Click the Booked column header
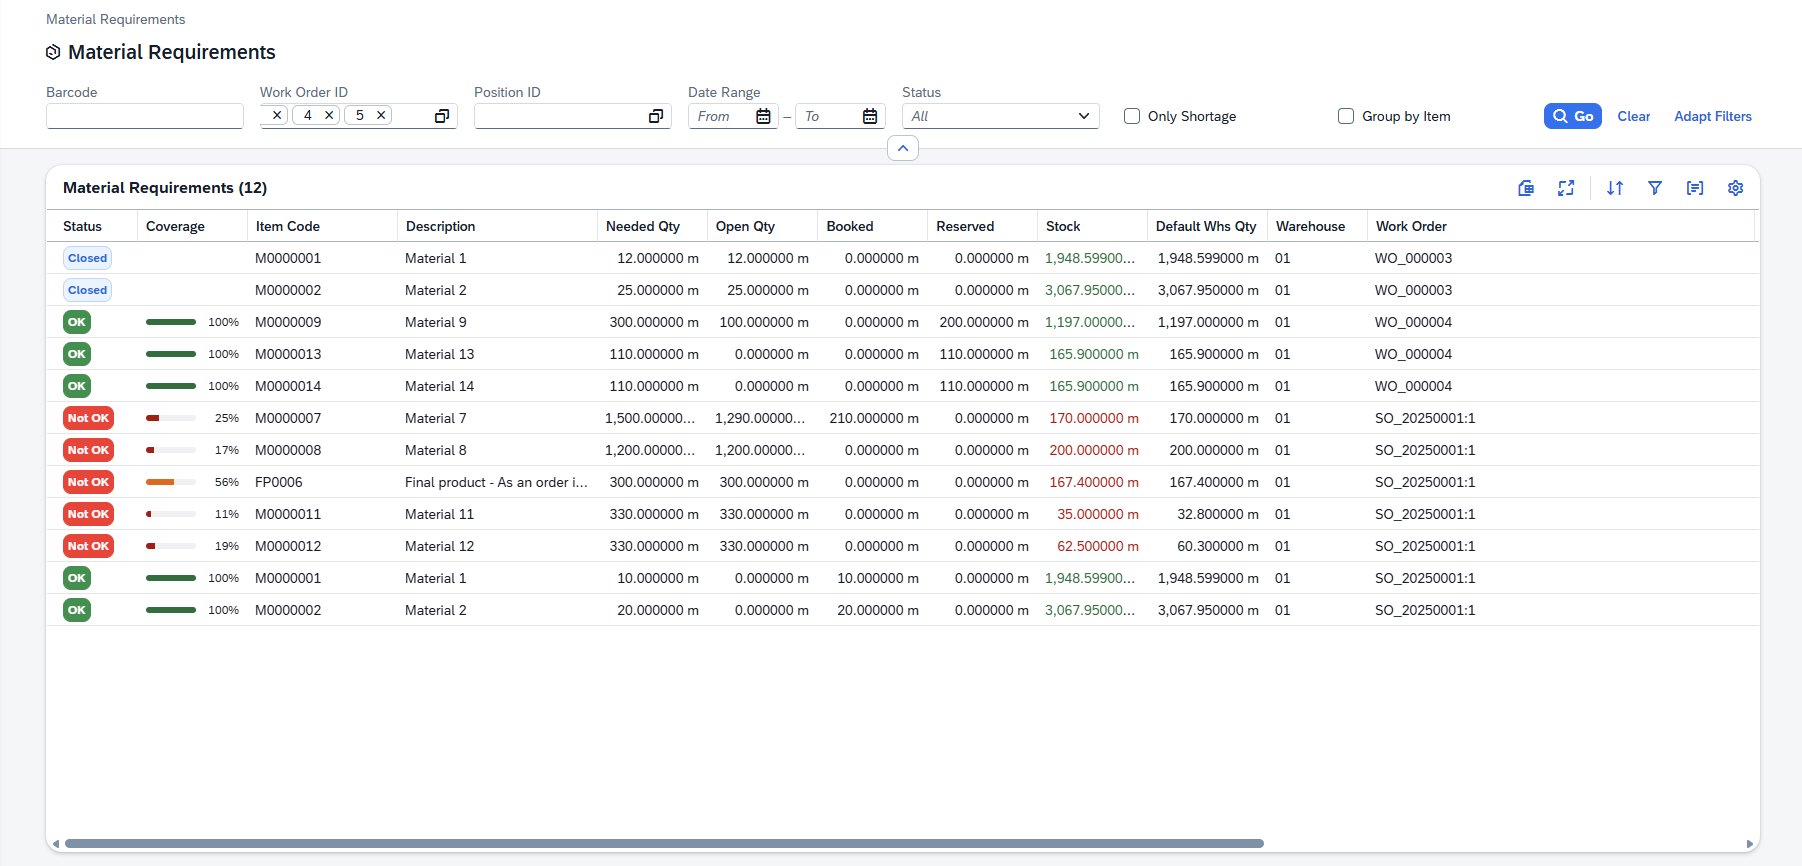This screenshot has height=866, width=1802. click(x=872, y=226)
